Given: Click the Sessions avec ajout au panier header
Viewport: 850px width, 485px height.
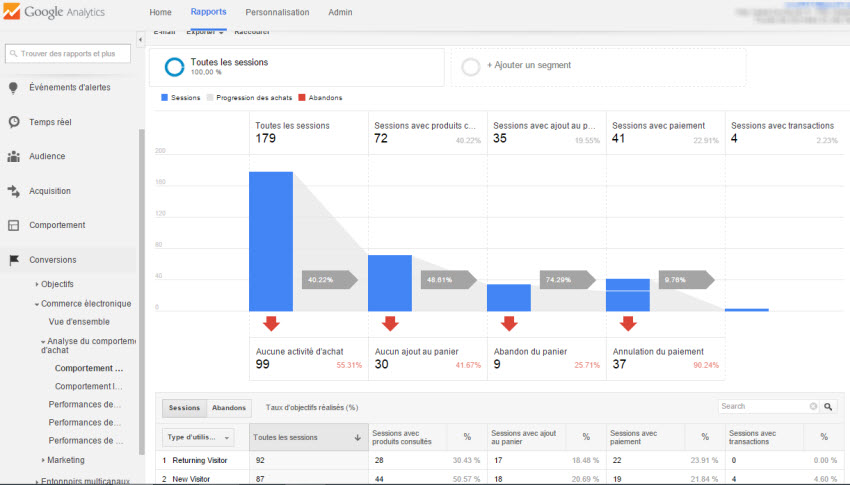Looking at the screenshot, I should [x=523, y=437].
